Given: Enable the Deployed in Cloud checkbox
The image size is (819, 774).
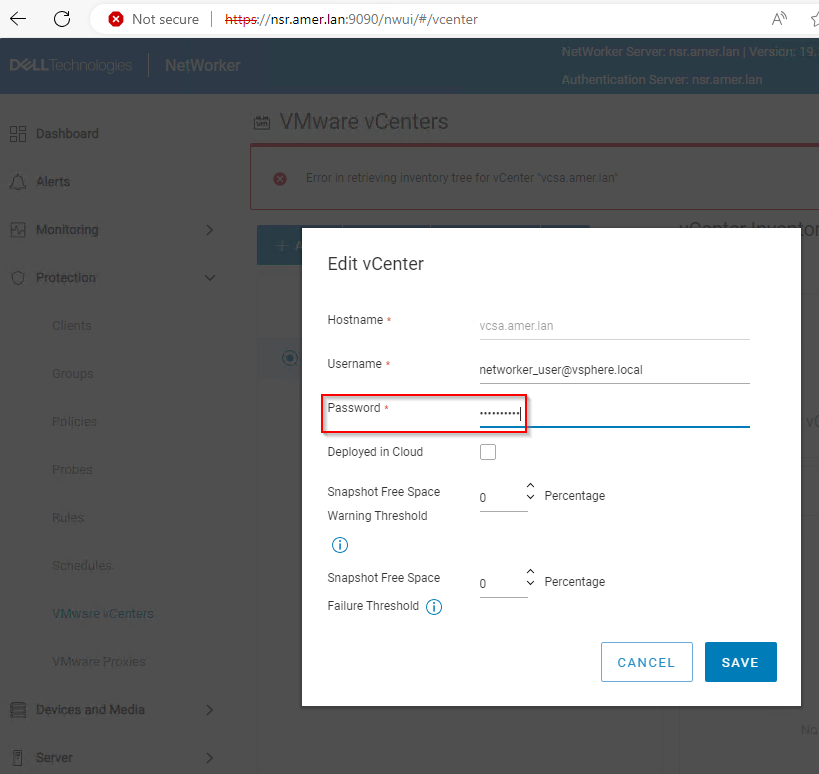Looking at the screenshot, I should 487,451.
